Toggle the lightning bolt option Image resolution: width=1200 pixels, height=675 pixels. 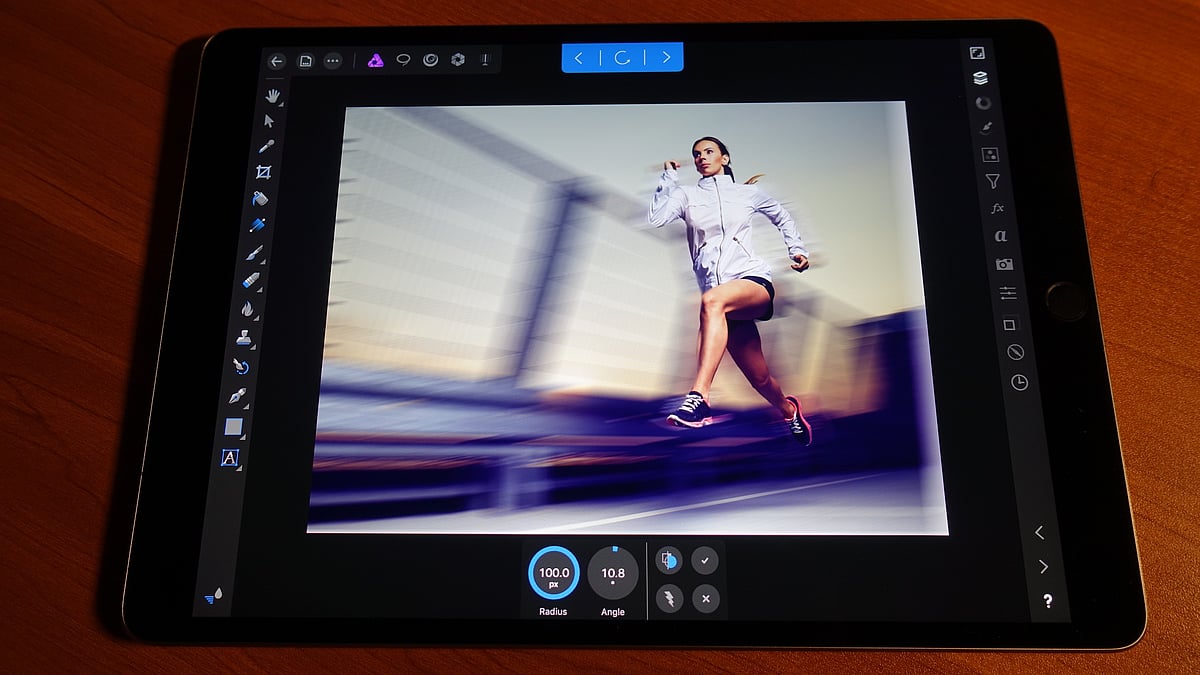click(x=668, y=599)
